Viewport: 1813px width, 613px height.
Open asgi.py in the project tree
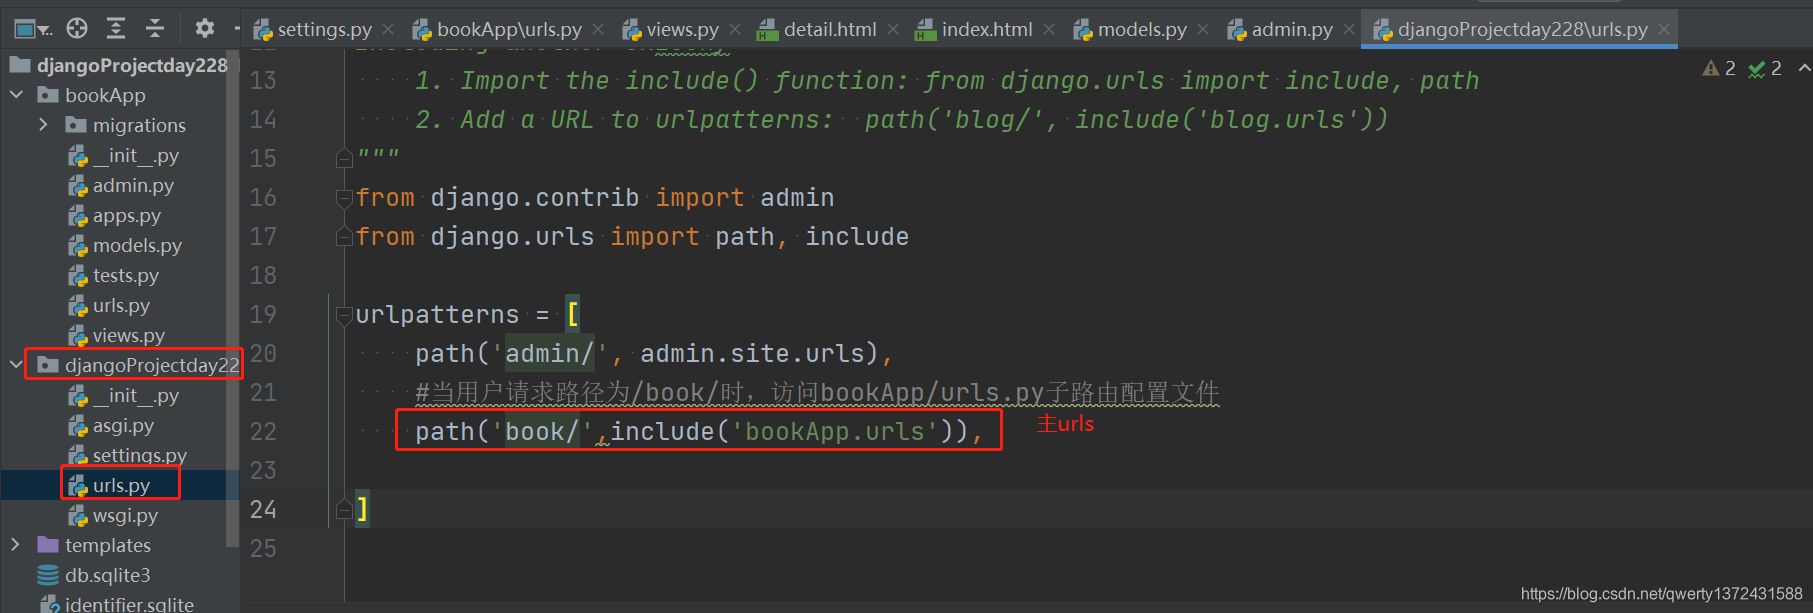pyautogui.click(x=123, y=425)
